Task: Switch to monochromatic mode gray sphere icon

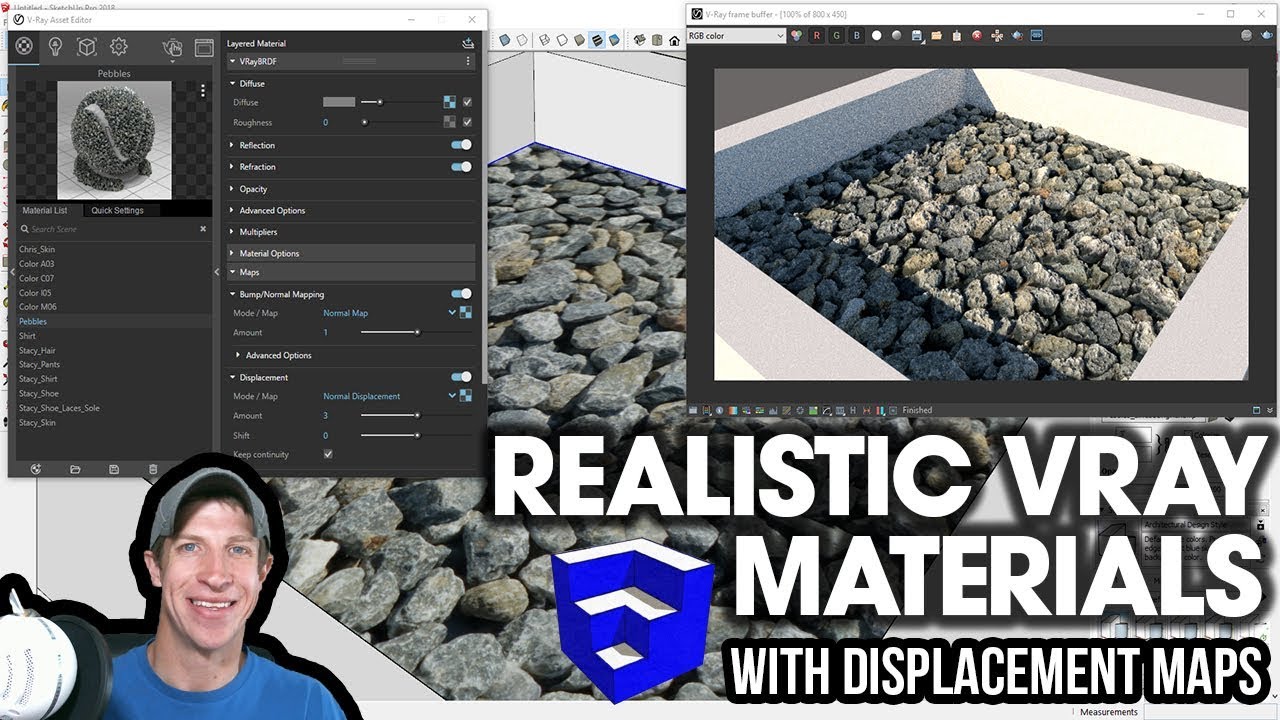Action: click(x=896, y=36)
